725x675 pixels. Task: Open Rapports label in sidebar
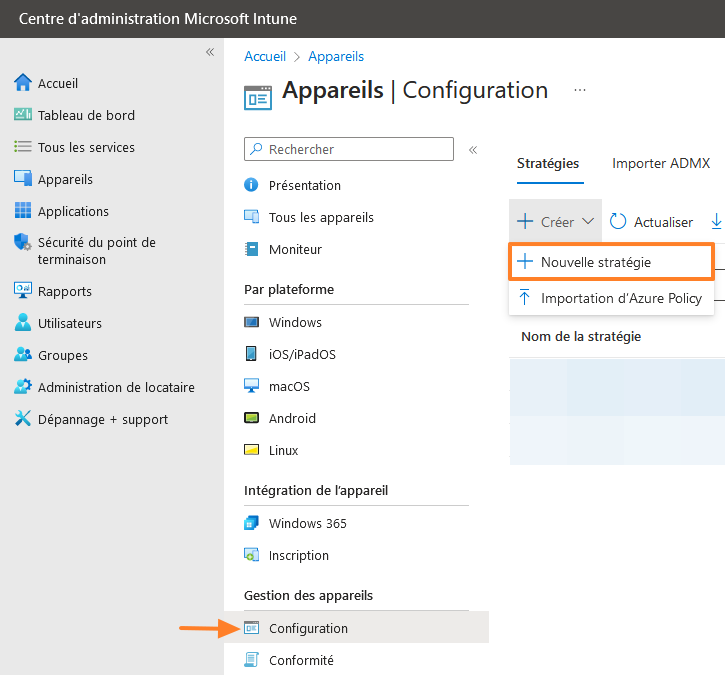point(65,292)
